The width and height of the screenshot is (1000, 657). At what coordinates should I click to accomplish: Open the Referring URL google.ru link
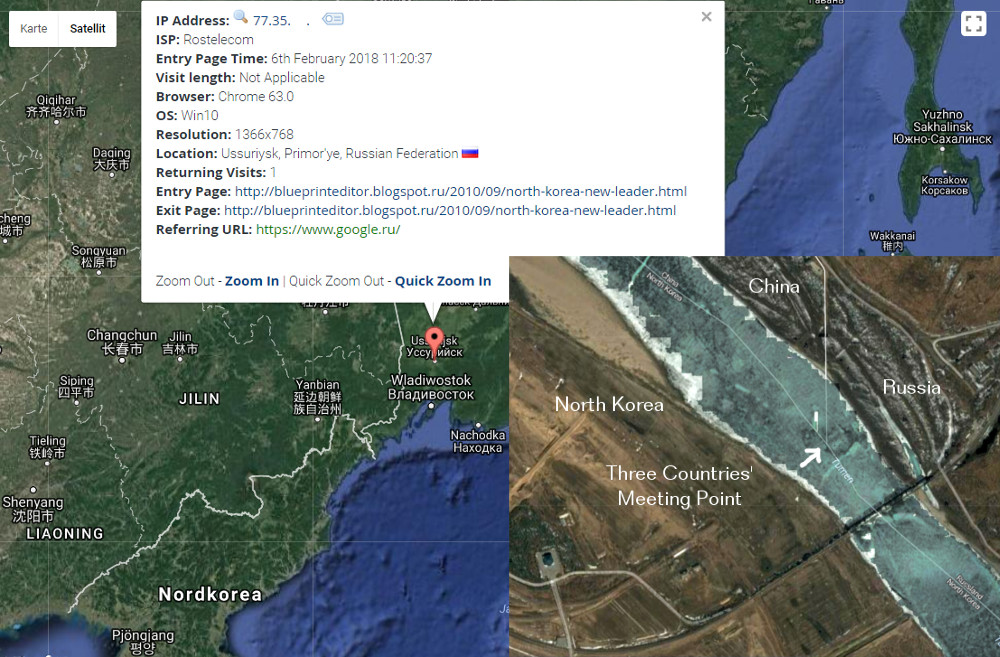(x=328, y=230)
